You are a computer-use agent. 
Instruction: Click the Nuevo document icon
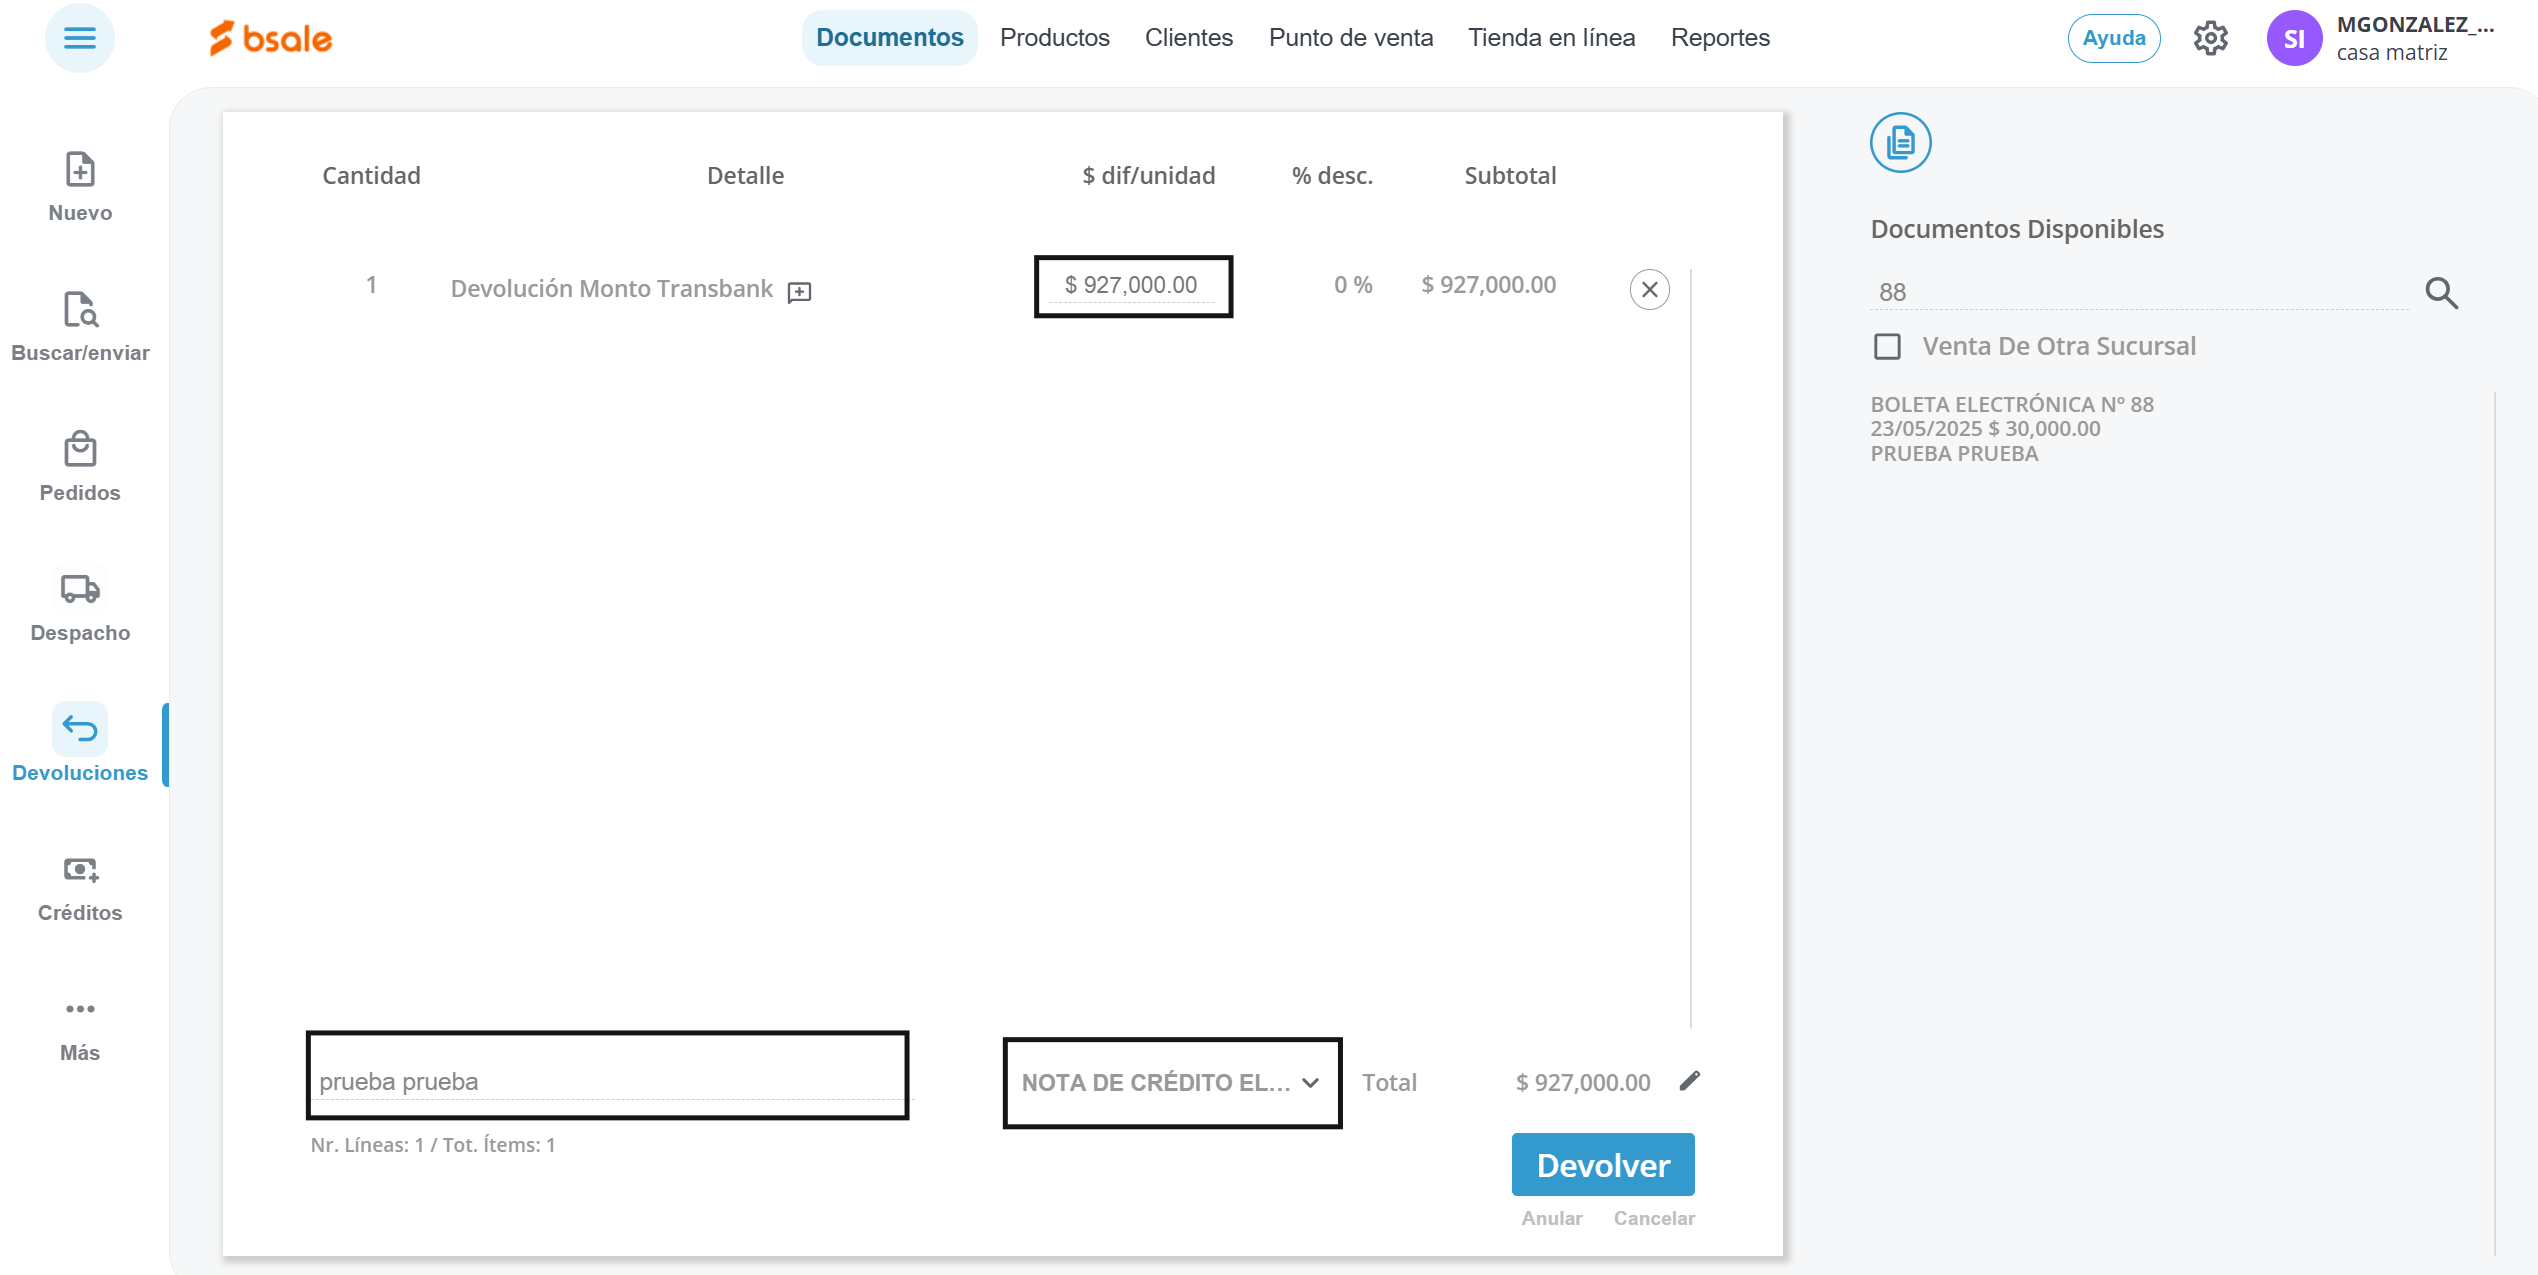click(x=80, y=170)
